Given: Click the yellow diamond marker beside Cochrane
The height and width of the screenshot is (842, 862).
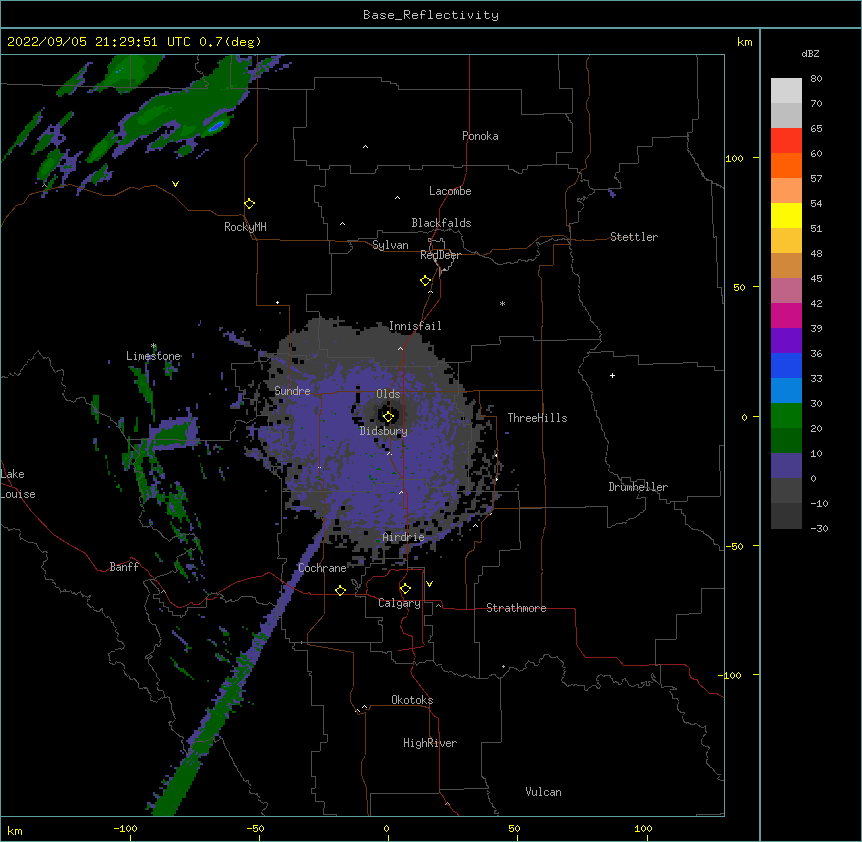Looking at the screenshot, I should coord(340,590).
